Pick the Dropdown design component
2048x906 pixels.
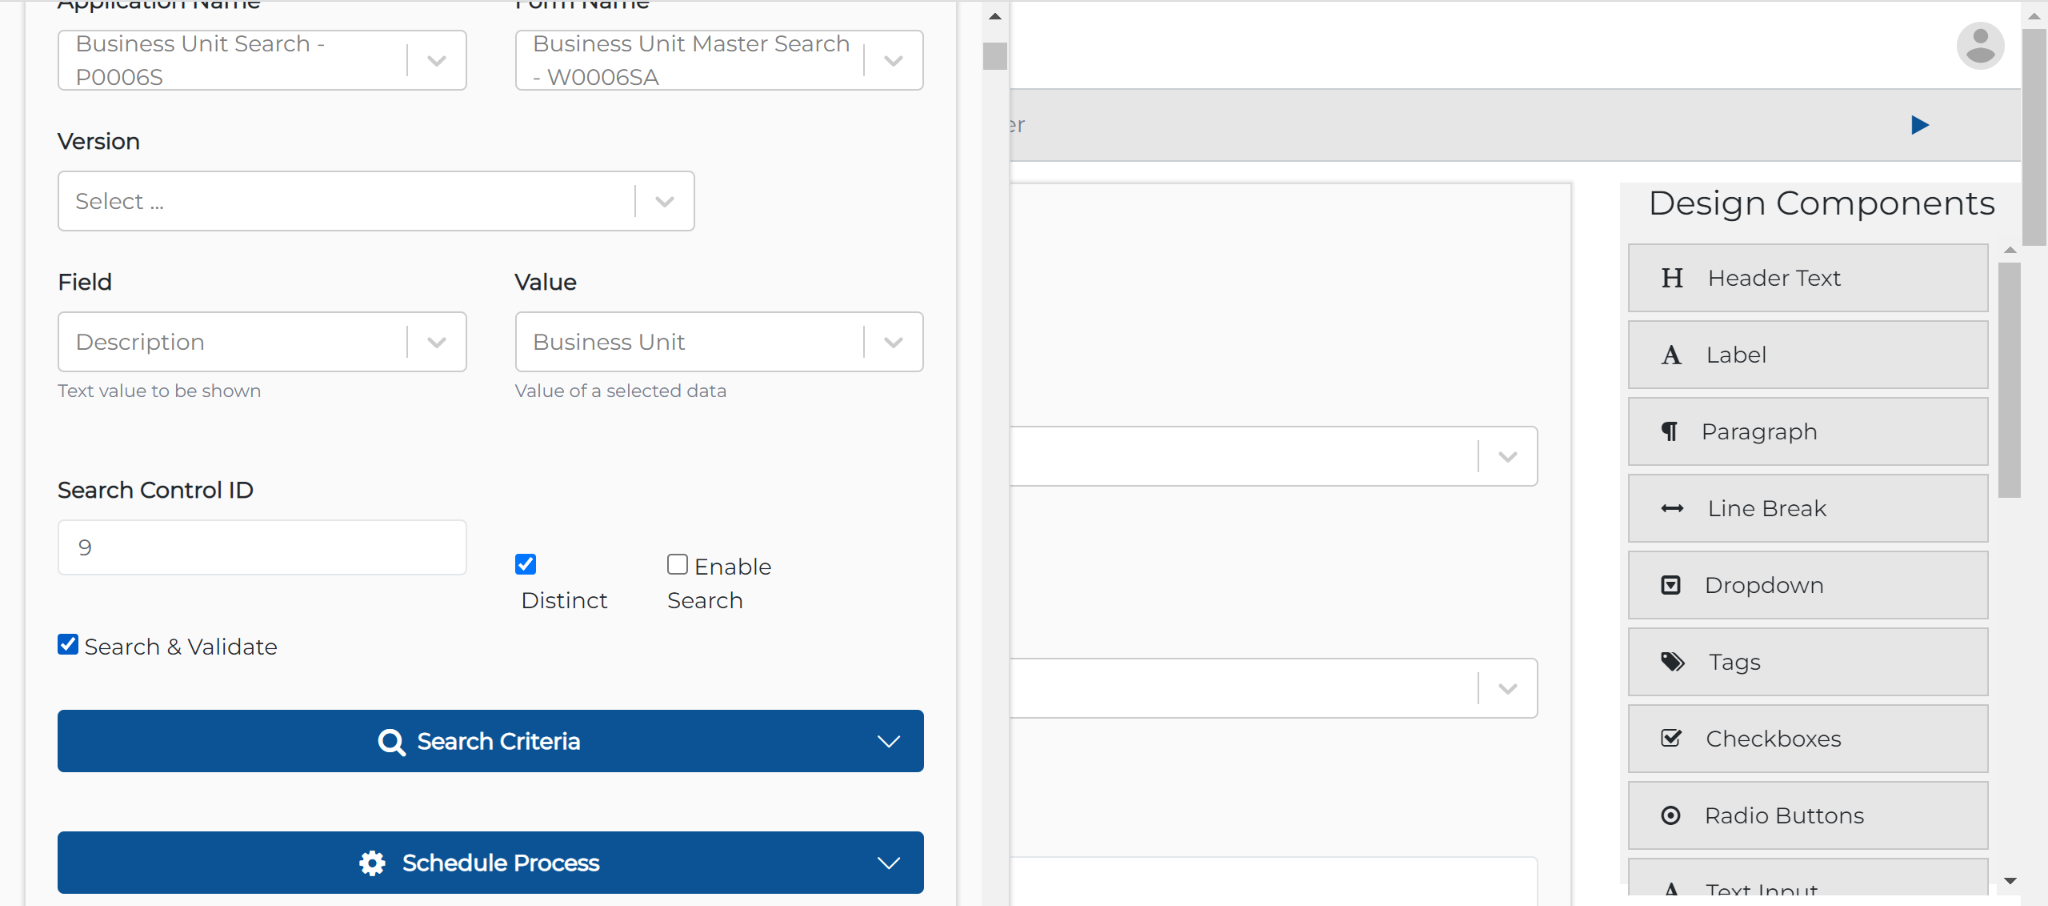coord(1807,585)
